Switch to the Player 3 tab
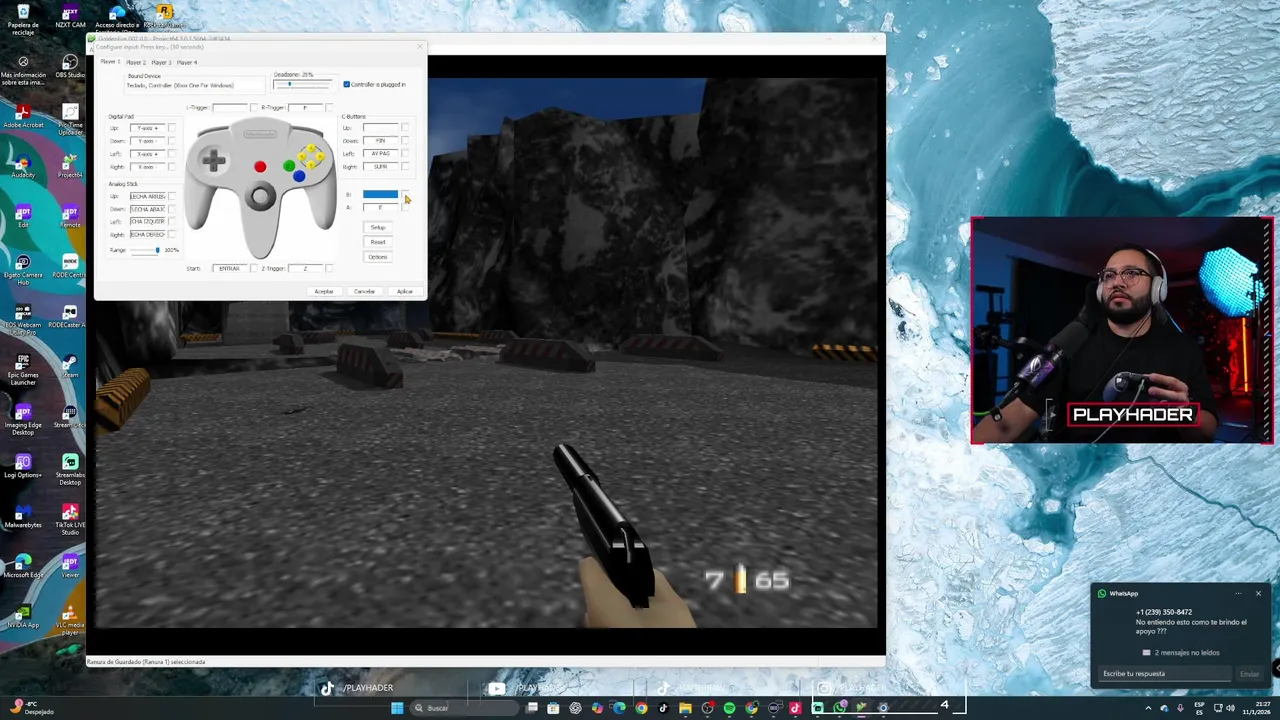1280x720 pixels. 161,62
